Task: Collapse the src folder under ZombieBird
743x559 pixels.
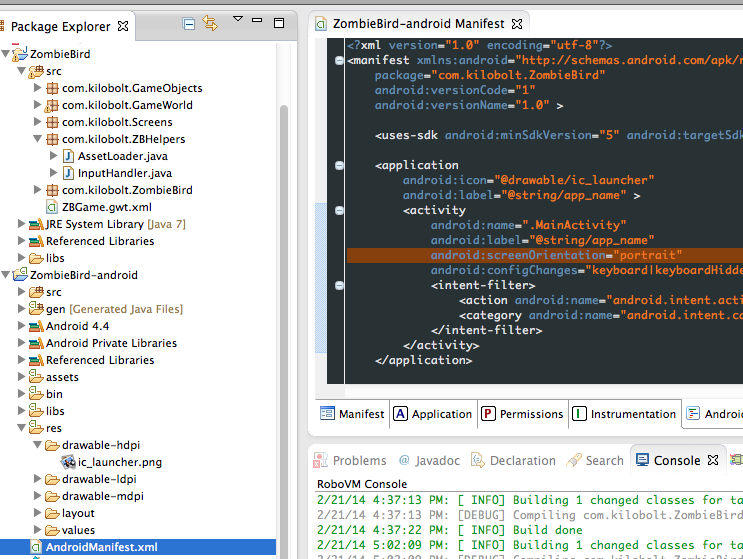Action: click(x=21, y=71)
